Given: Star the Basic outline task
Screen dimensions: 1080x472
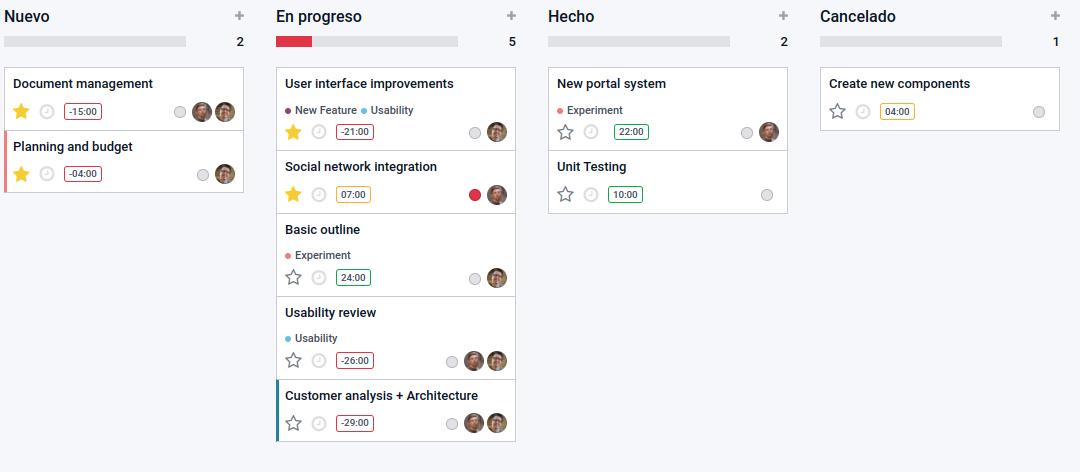Looking at the screenshot, I should click(x=293, y=278).
